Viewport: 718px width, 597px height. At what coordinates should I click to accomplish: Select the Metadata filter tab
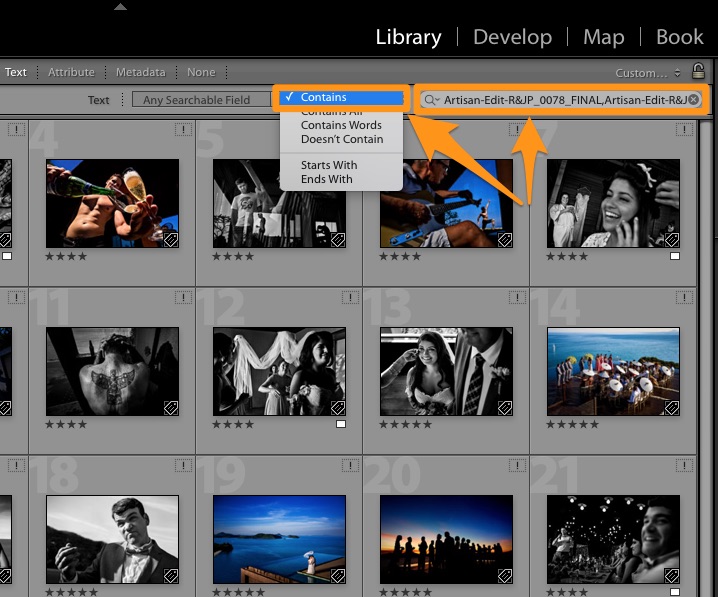tap(140, 72)
